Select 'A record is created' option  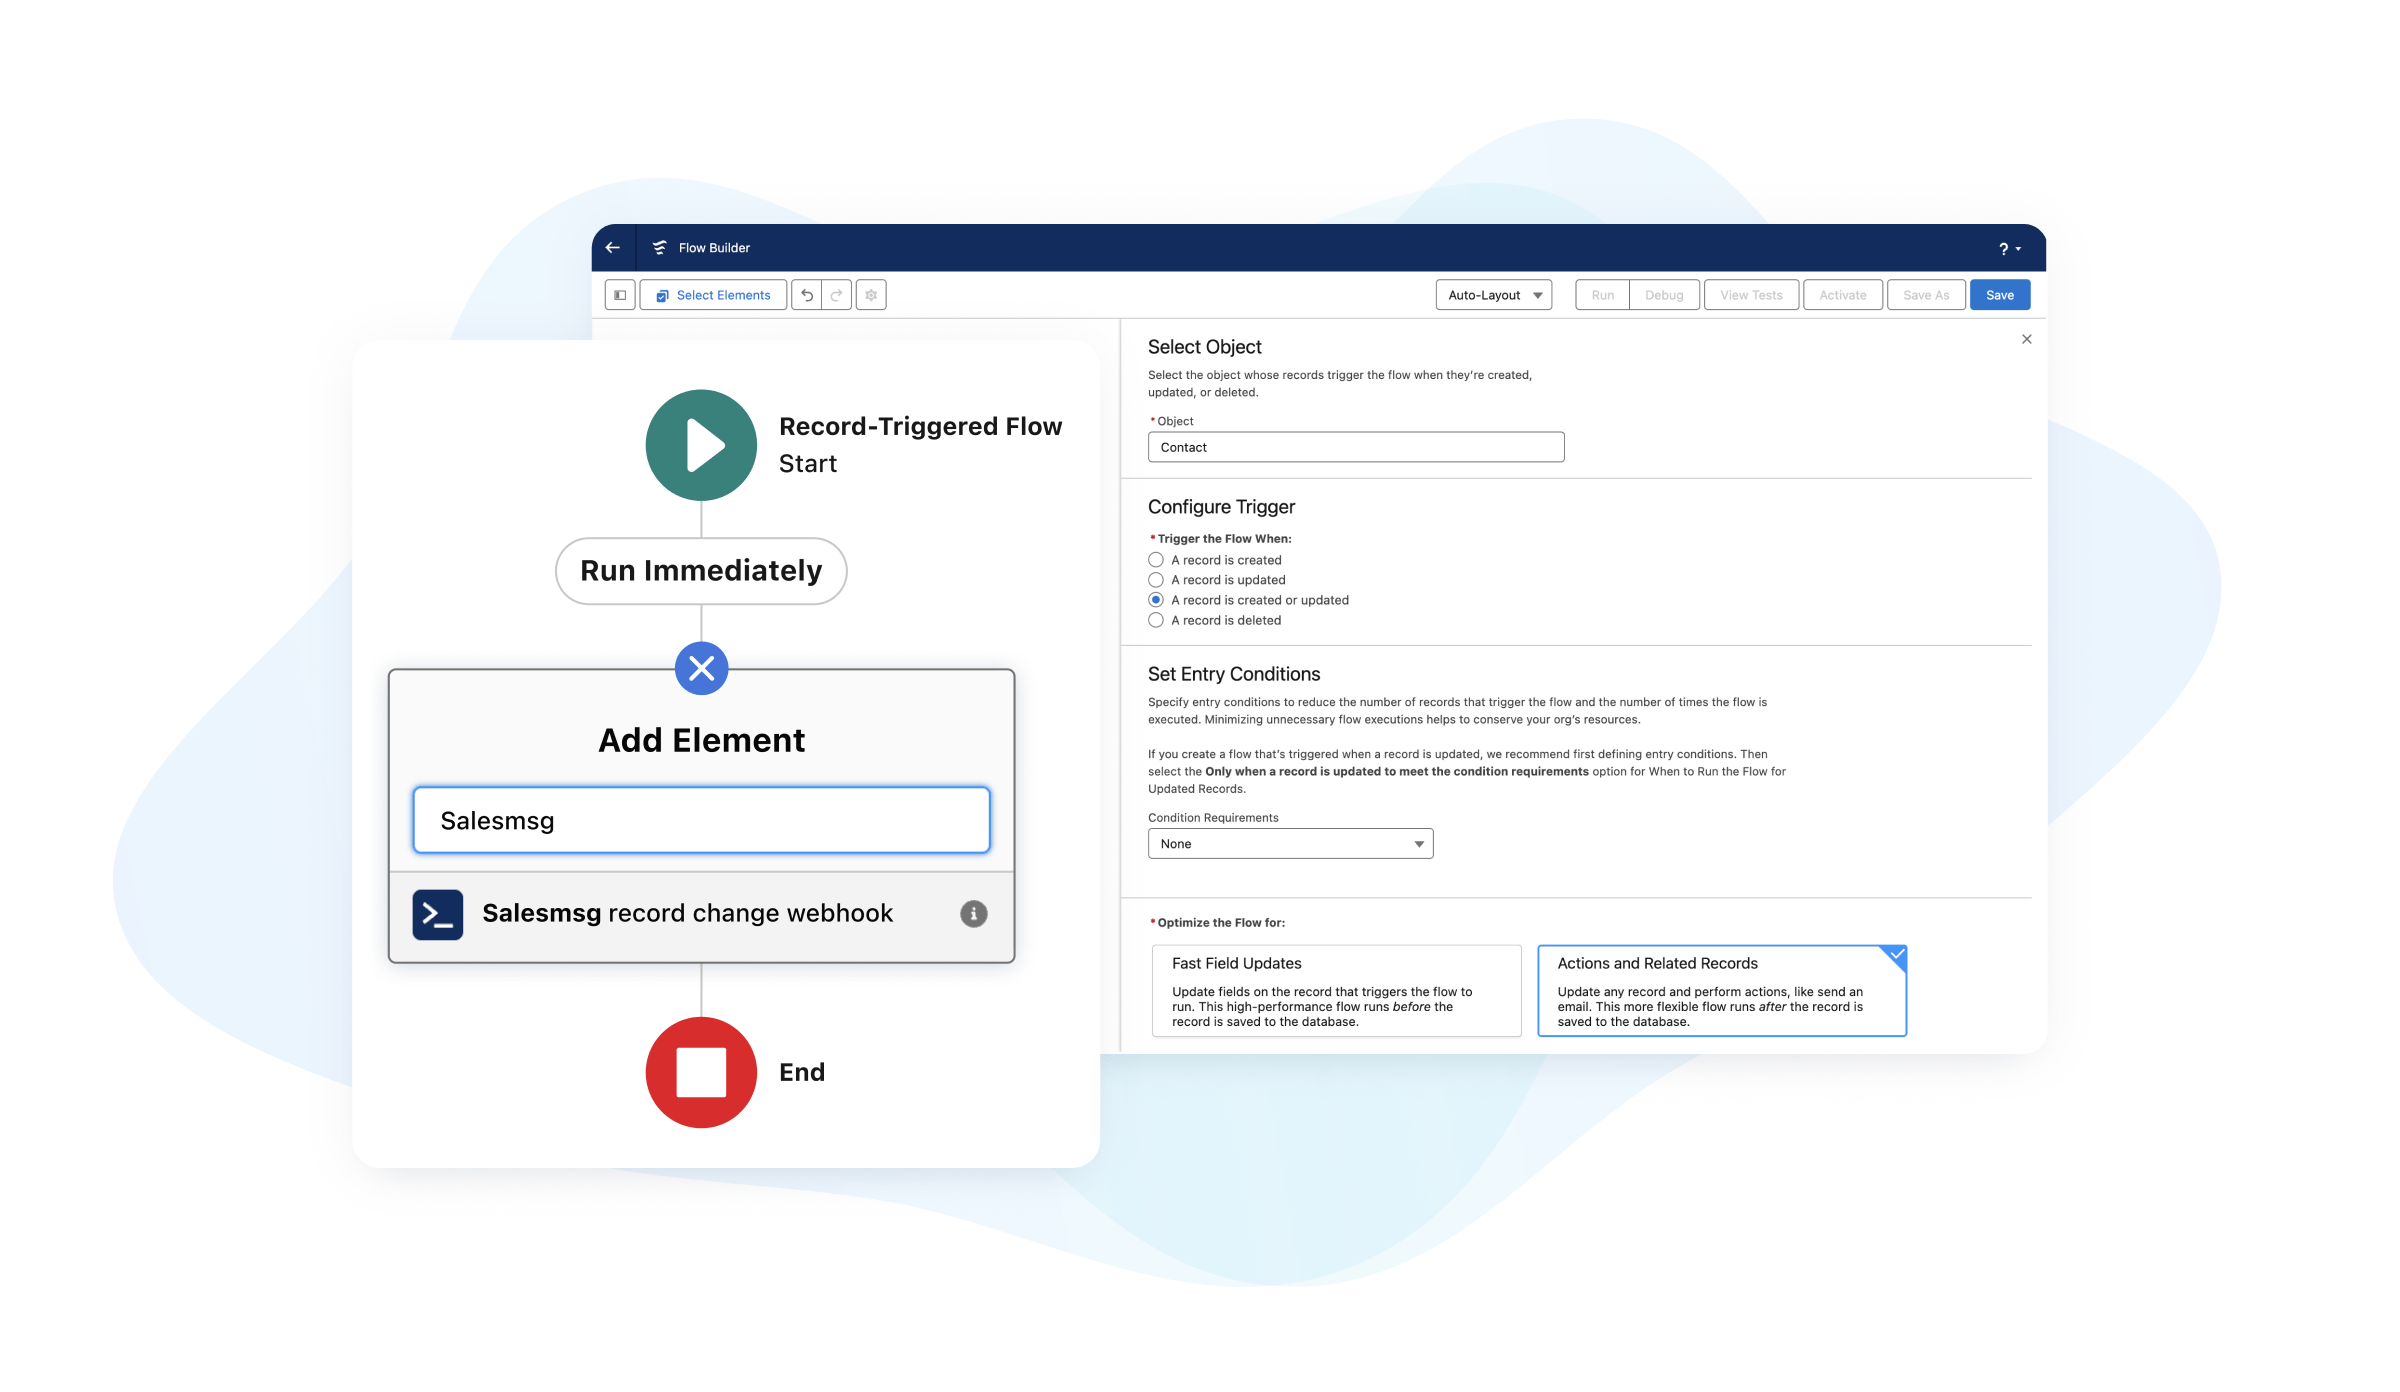pyautogui.click(x=1156, y=560)
